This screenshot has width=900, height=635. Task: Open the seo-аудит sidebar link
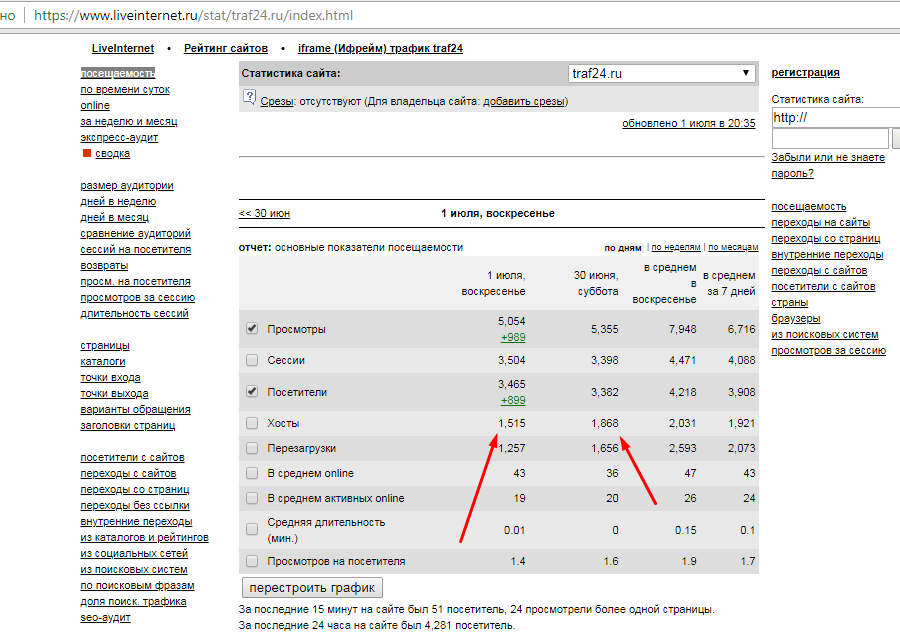(x=105, y=617)
